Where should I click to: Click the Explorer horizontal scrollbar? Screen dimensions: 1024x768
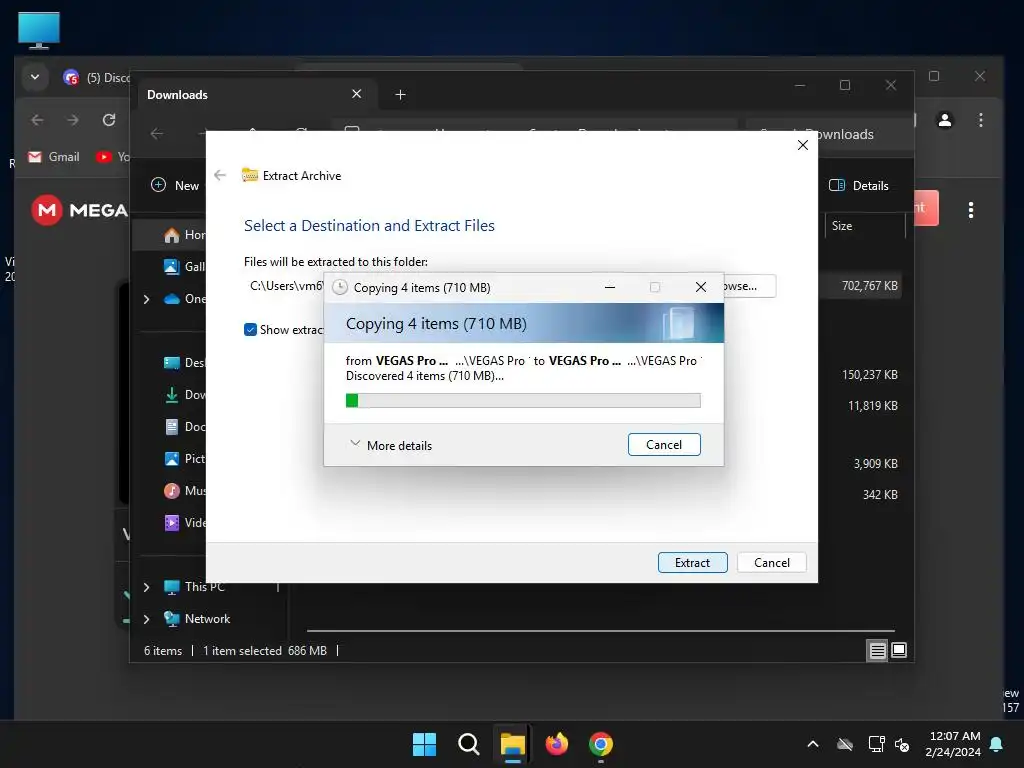pyautogui.click(x=601, y=631)
